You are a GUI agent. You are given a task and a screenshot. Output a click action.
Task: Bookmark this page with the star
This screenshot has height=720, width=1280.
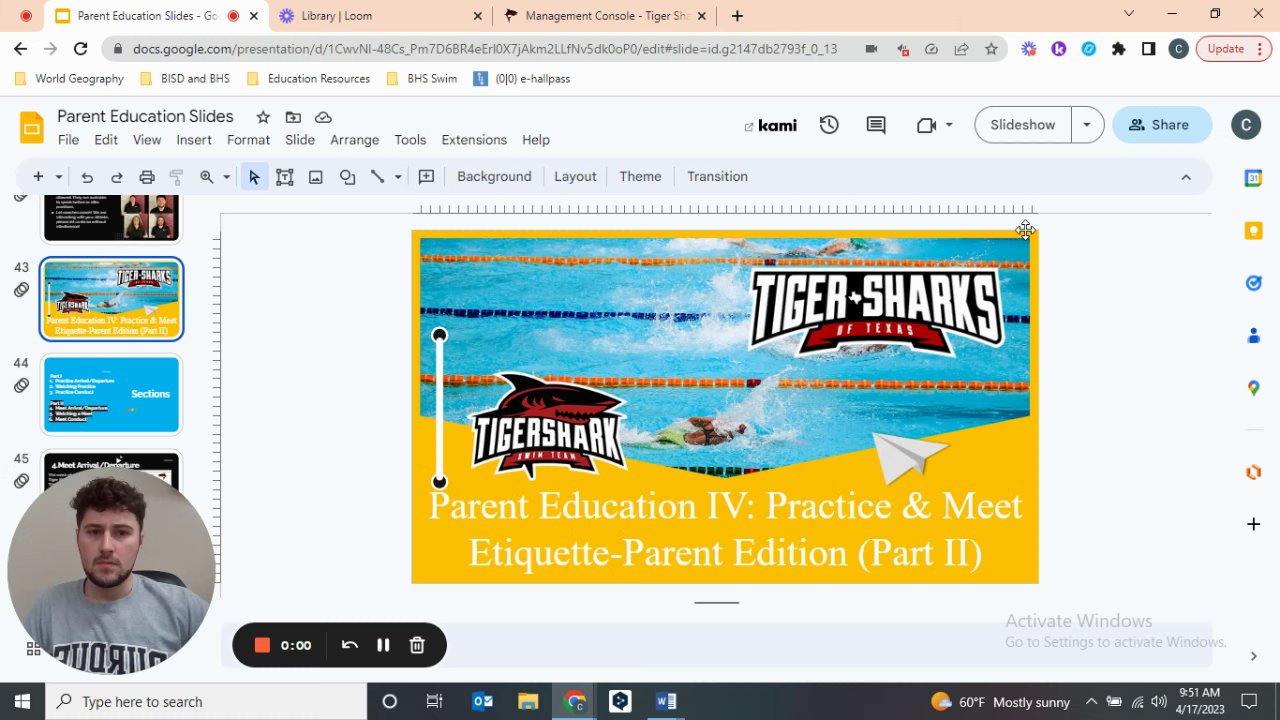pos(991,49)
